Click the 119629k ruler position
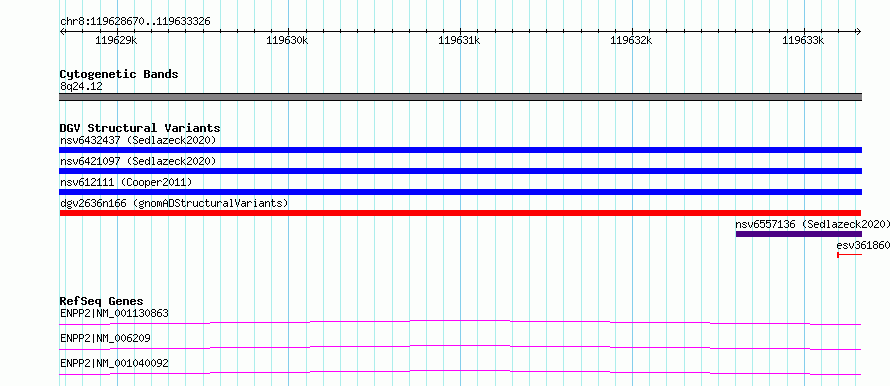The width and height of the screenshot is (890, 386). (116, 40)
